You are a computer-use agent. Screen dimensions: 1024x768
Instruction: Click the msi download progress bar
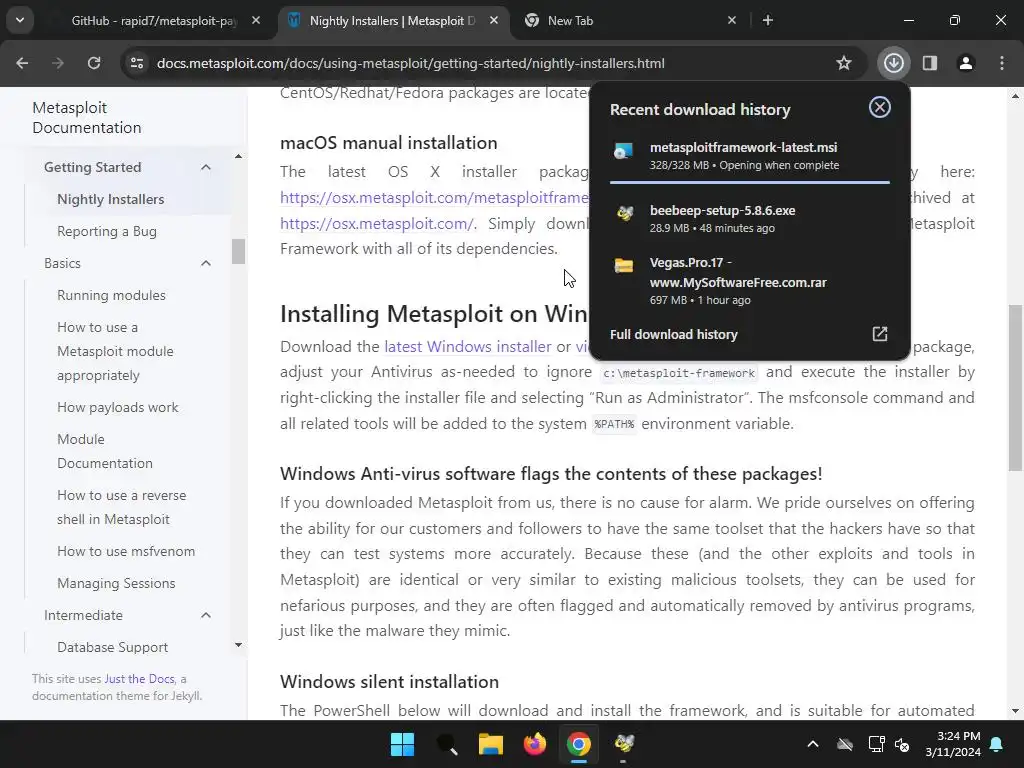[x=750, y=182]
